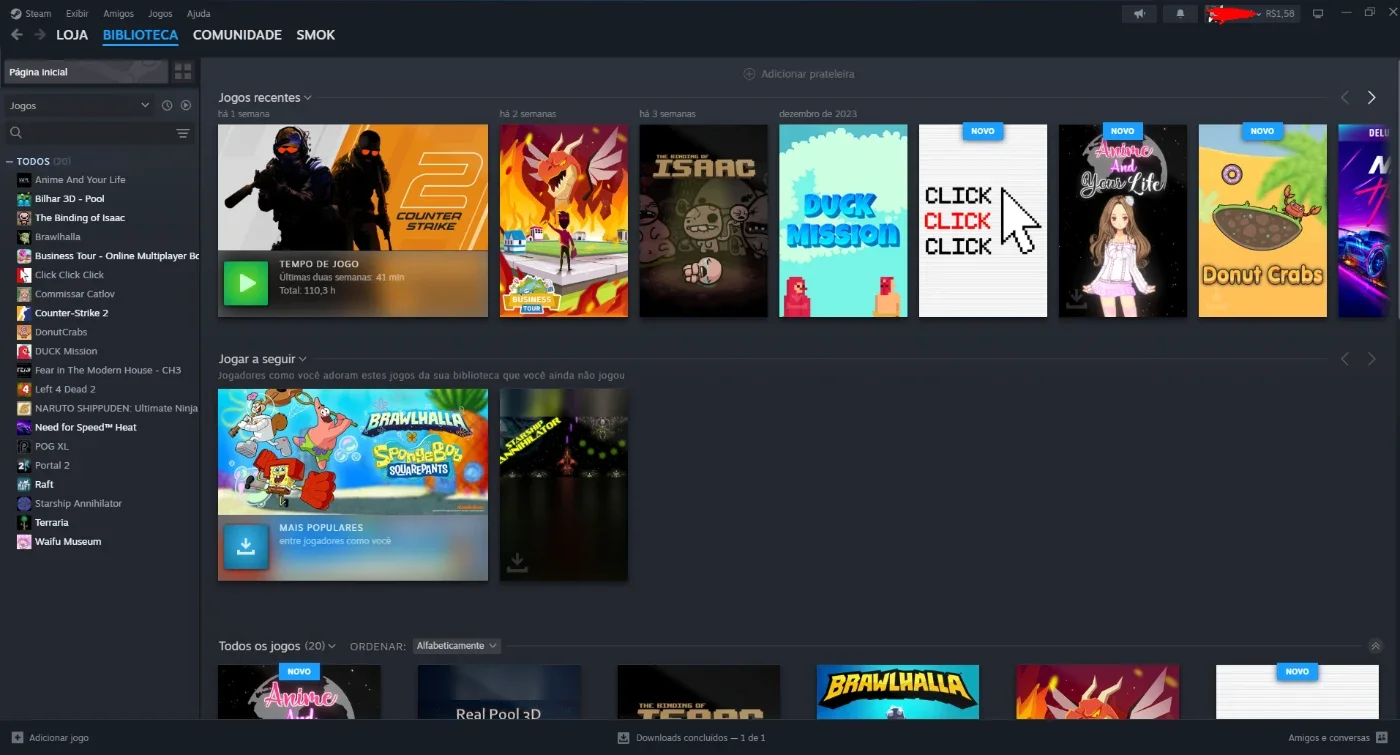Open the Jogos filter dropdown
The image size is (1400, 755).
78,105
